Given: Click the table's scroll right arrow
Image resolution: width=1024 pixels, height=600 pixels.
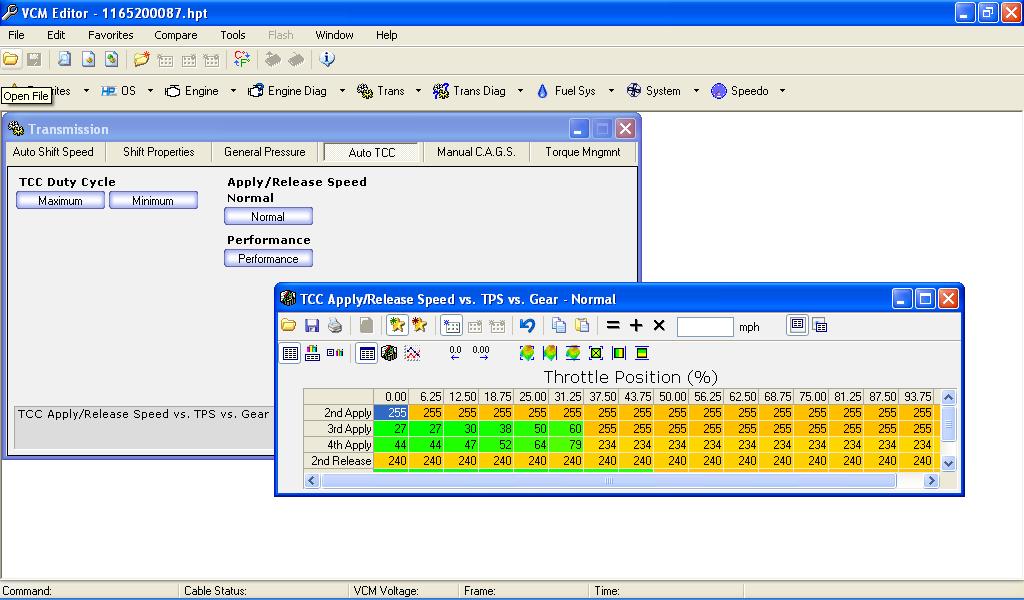Looking at the screenshot, I should point(931,481).
